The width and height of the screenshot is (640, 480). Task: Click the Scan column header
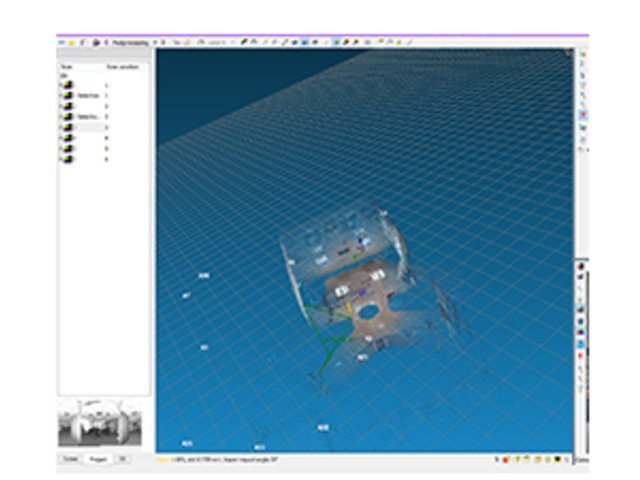coord(67,67)
